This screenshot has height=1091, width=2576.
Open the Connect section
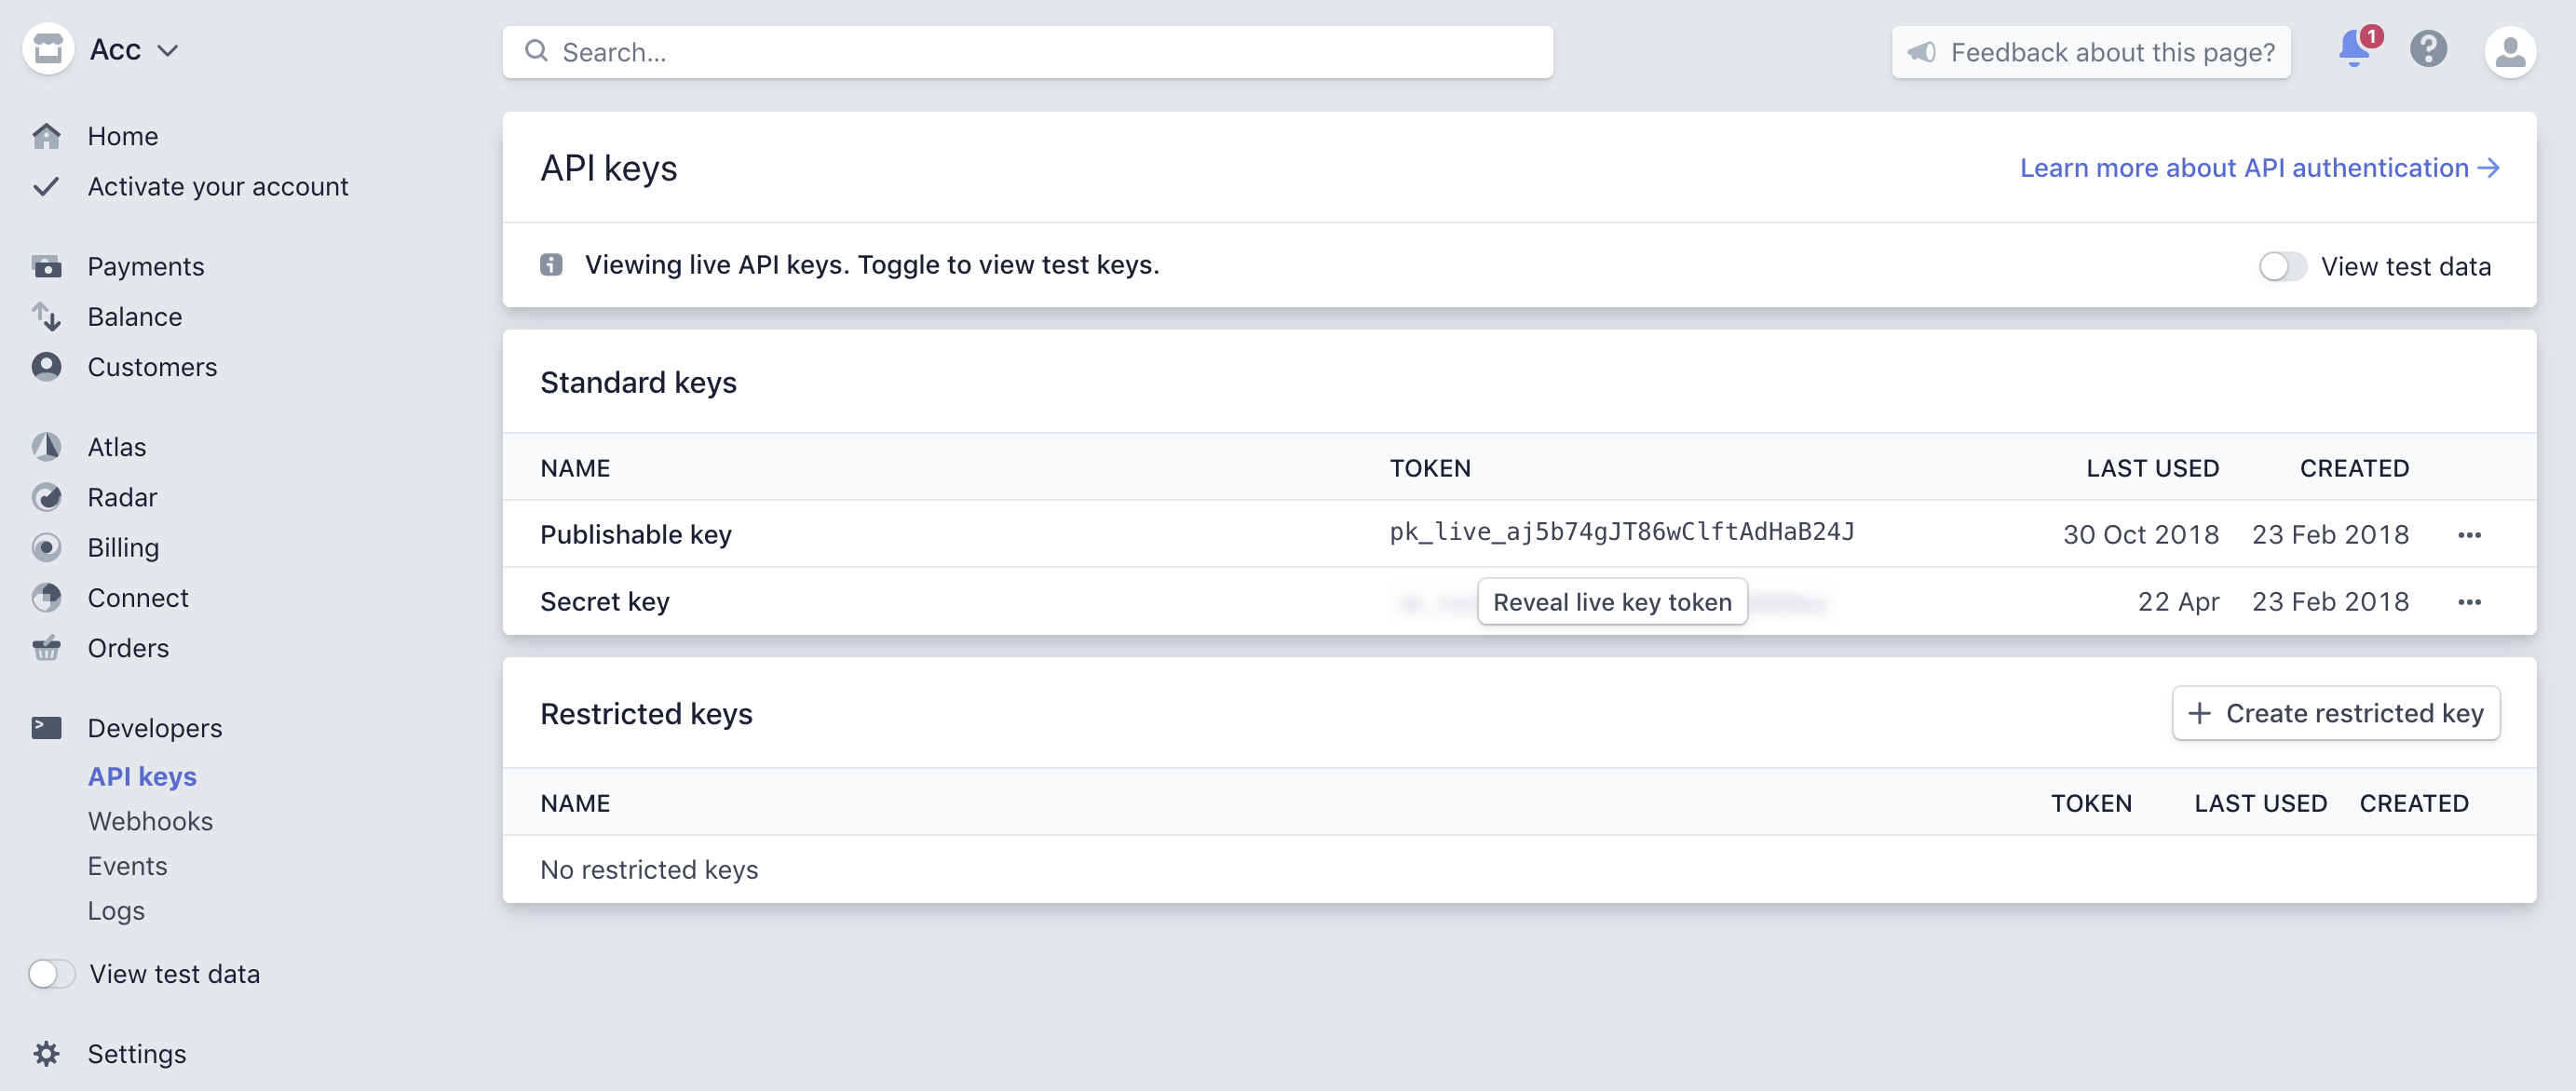click(137, 597)
